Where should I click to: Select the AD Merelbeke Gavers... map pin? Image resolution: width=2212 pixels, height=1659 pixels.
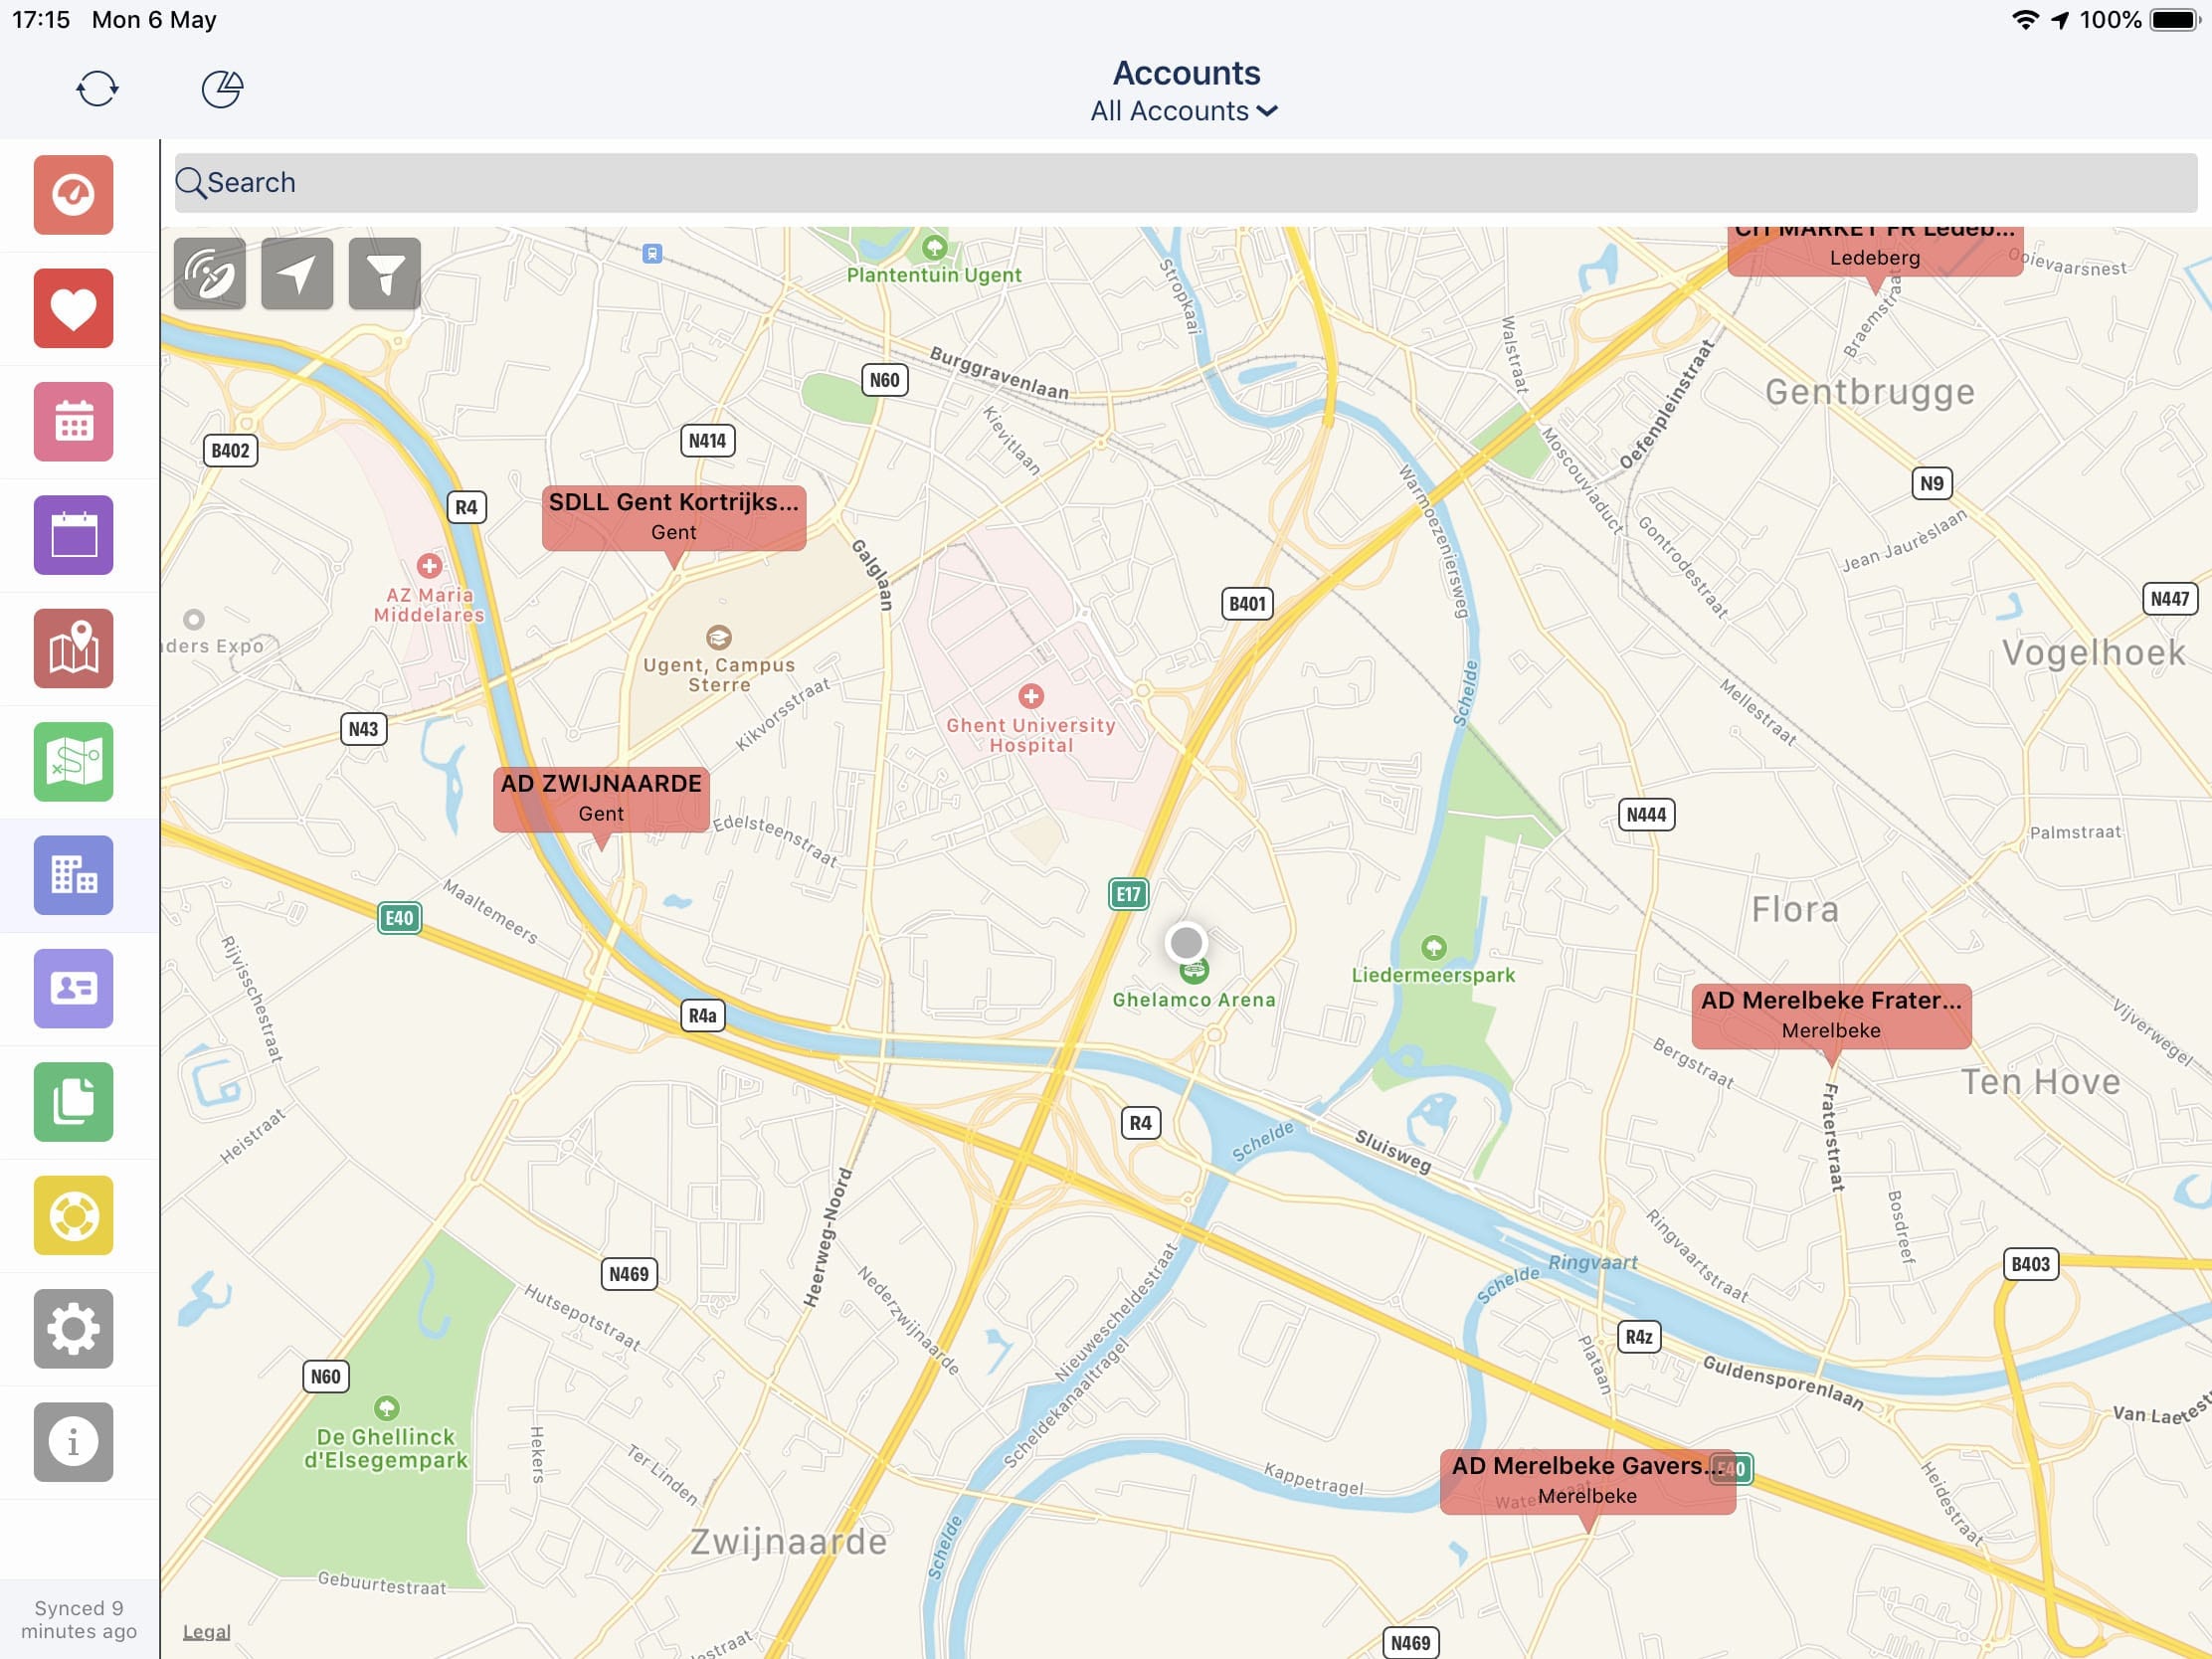point(1587,1481)
